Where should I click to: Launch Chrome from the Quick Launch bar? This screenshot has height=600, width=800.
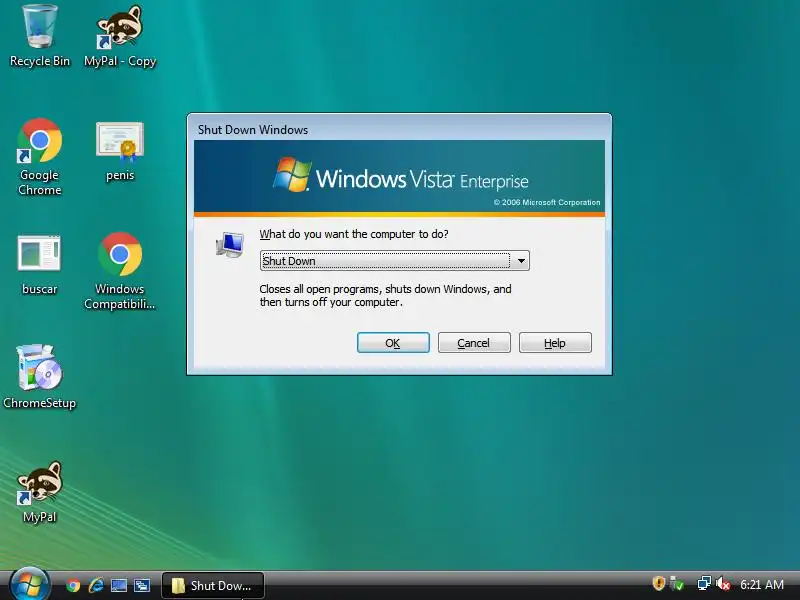coord(73,585)
